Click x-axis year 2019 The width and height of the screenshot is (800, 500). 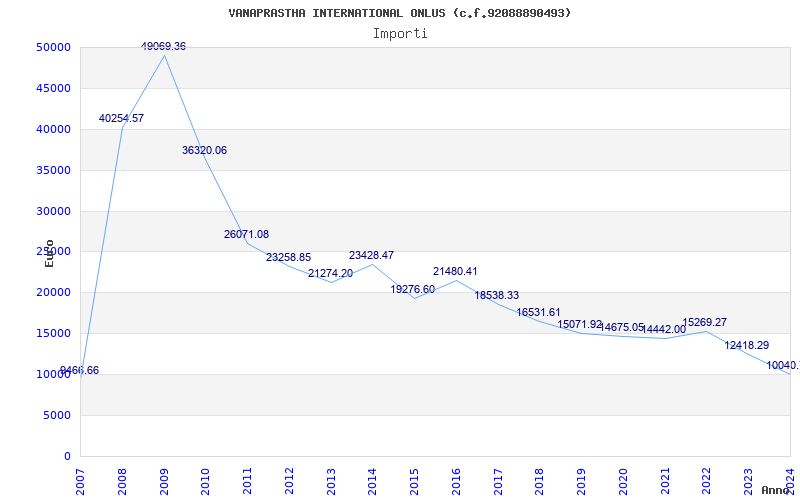[x=582, y=482]
